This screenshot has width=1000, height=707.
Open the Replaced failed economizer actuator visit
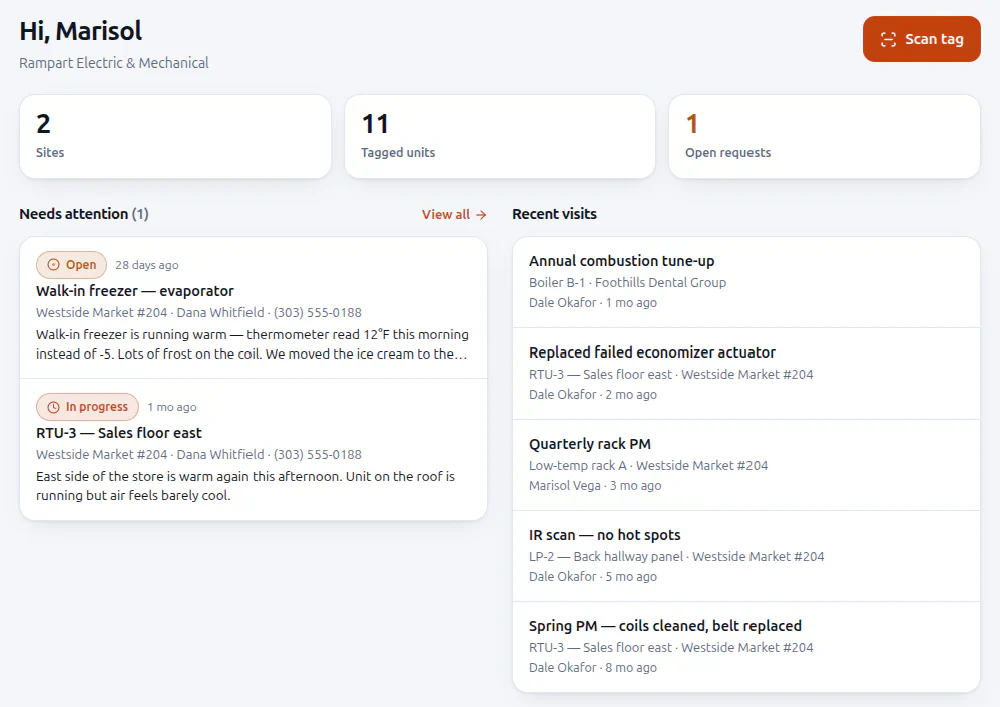pyautogui.click(x=746, y=374)
